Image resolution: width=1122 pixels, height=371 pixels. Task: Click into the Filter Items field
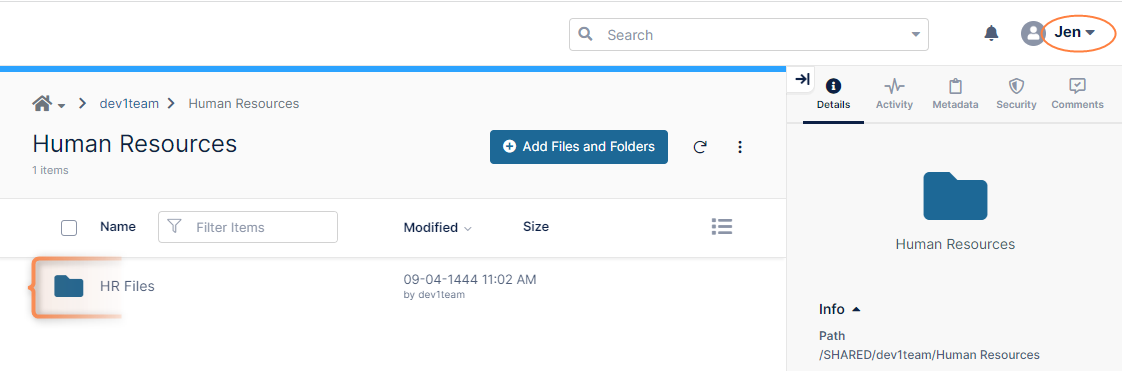click(x=248, y=227)
